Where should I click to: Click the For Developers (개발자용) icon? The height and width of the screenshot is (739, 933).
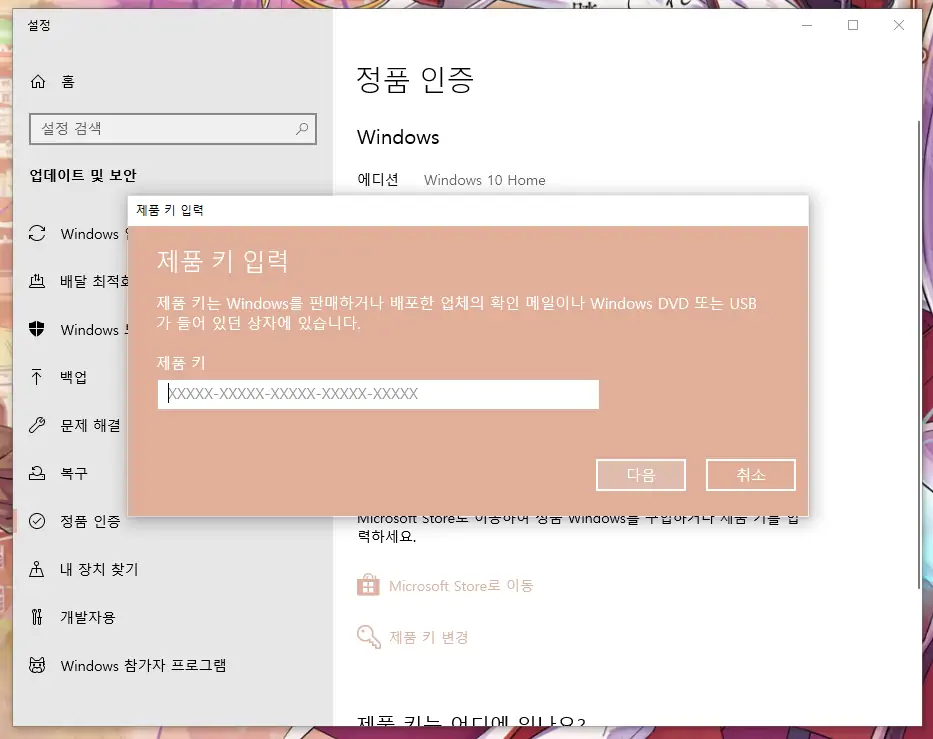click(37, 617)
